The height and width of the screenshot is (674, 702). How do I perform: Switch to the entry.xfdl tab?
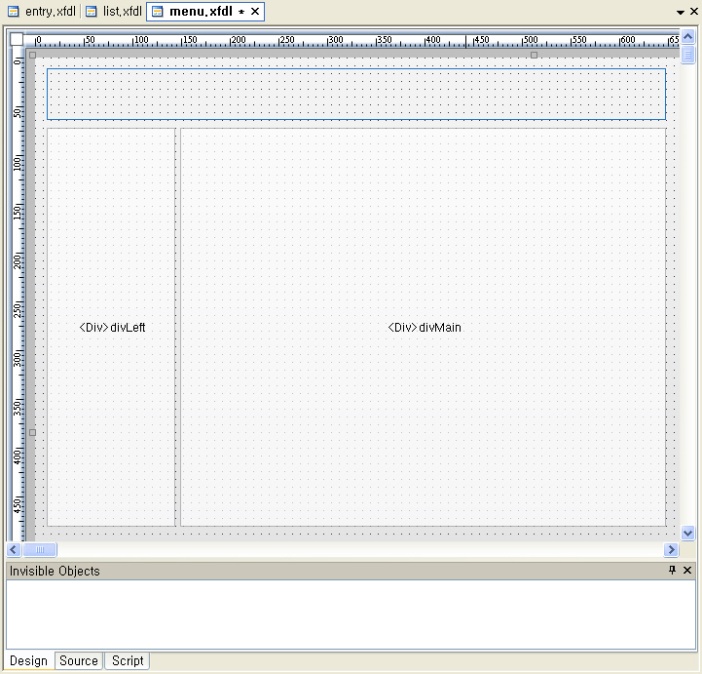[42, 11]
